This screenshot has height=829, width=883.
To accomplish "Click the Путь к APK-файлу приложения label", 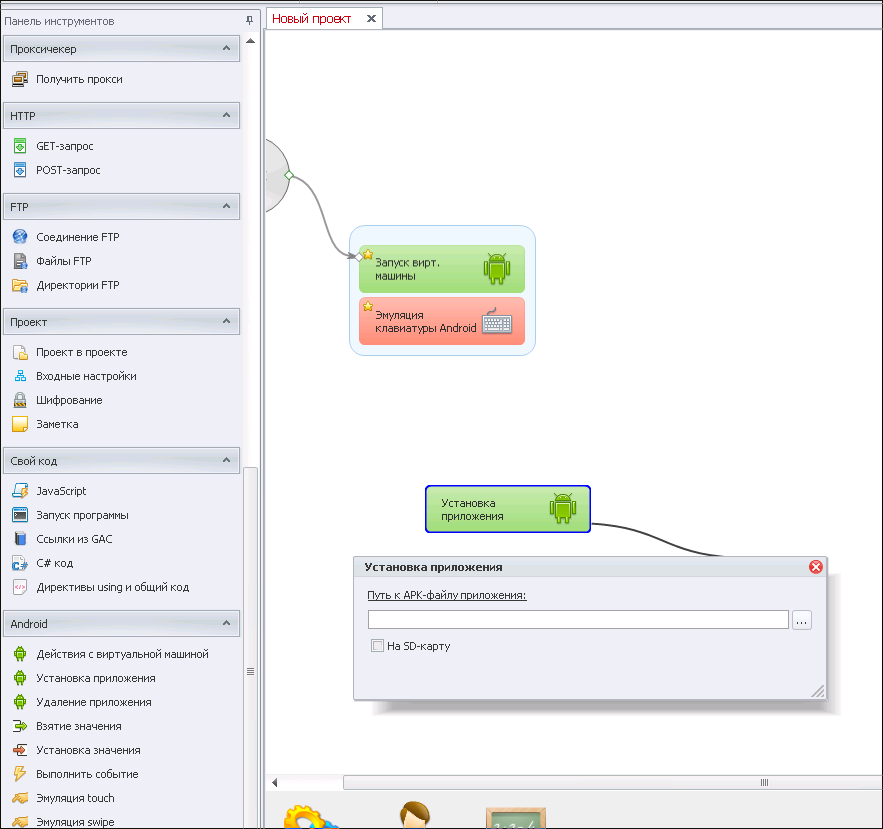I will tap(447, 595).
